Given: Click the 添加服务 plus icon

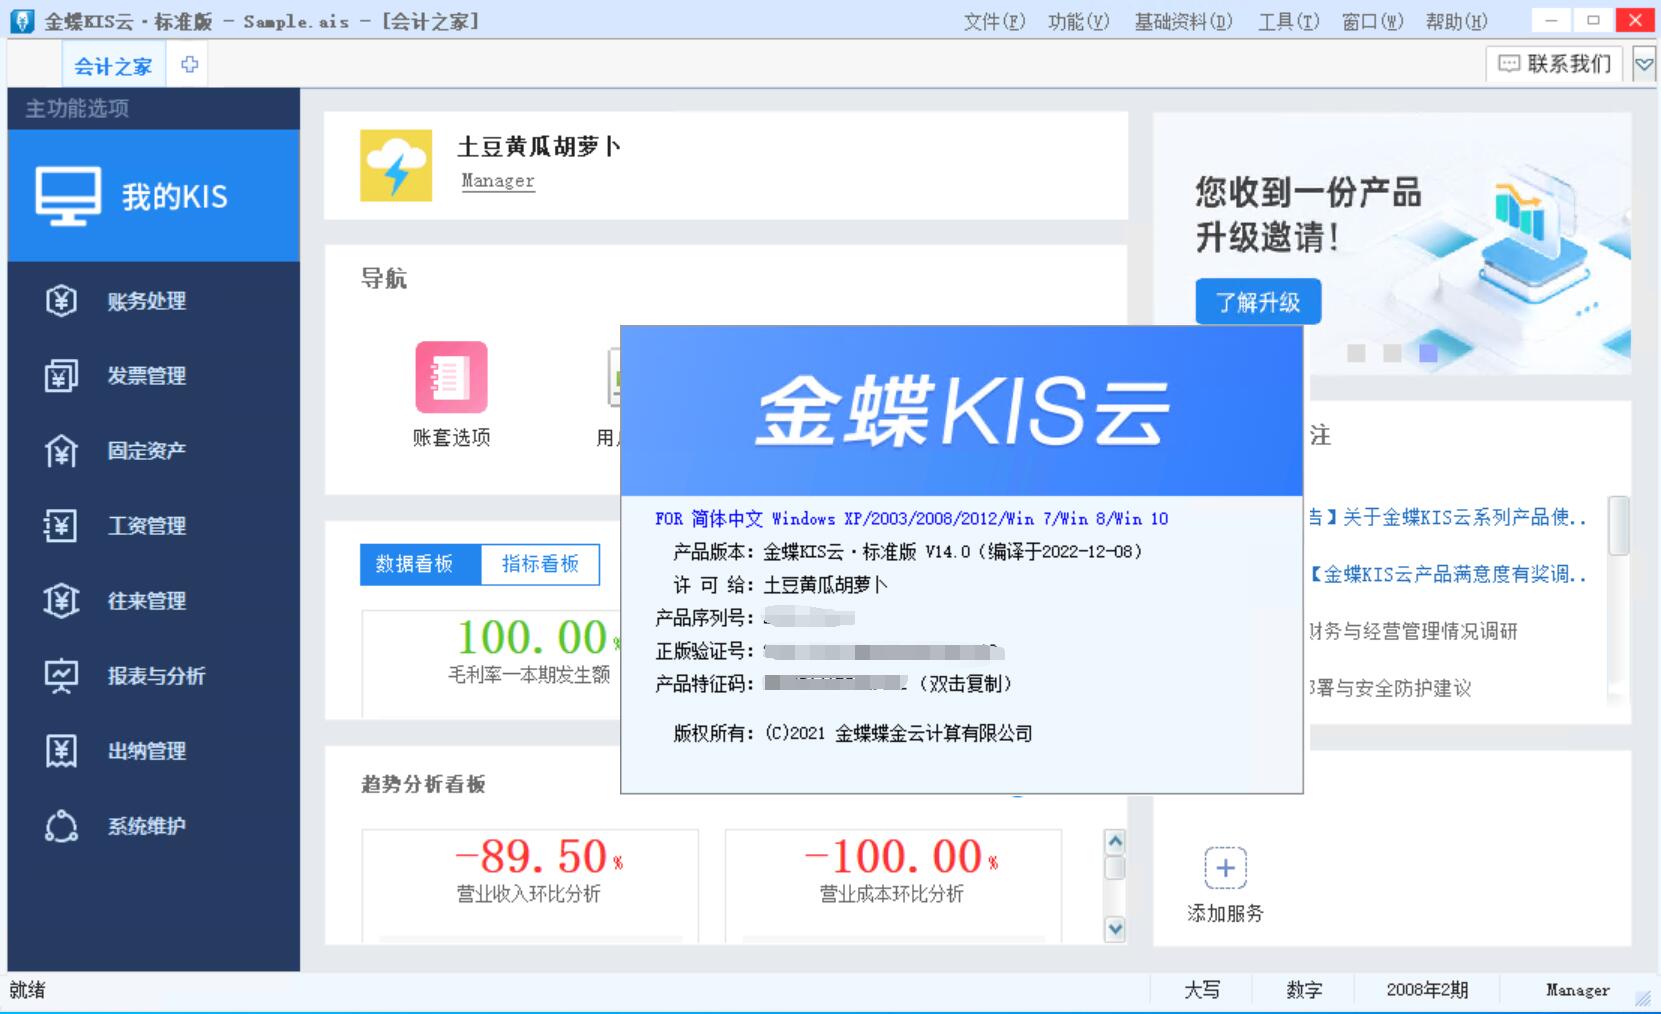Looking at the screenshot, I should pyautogui.click(x=1225, y=868).
